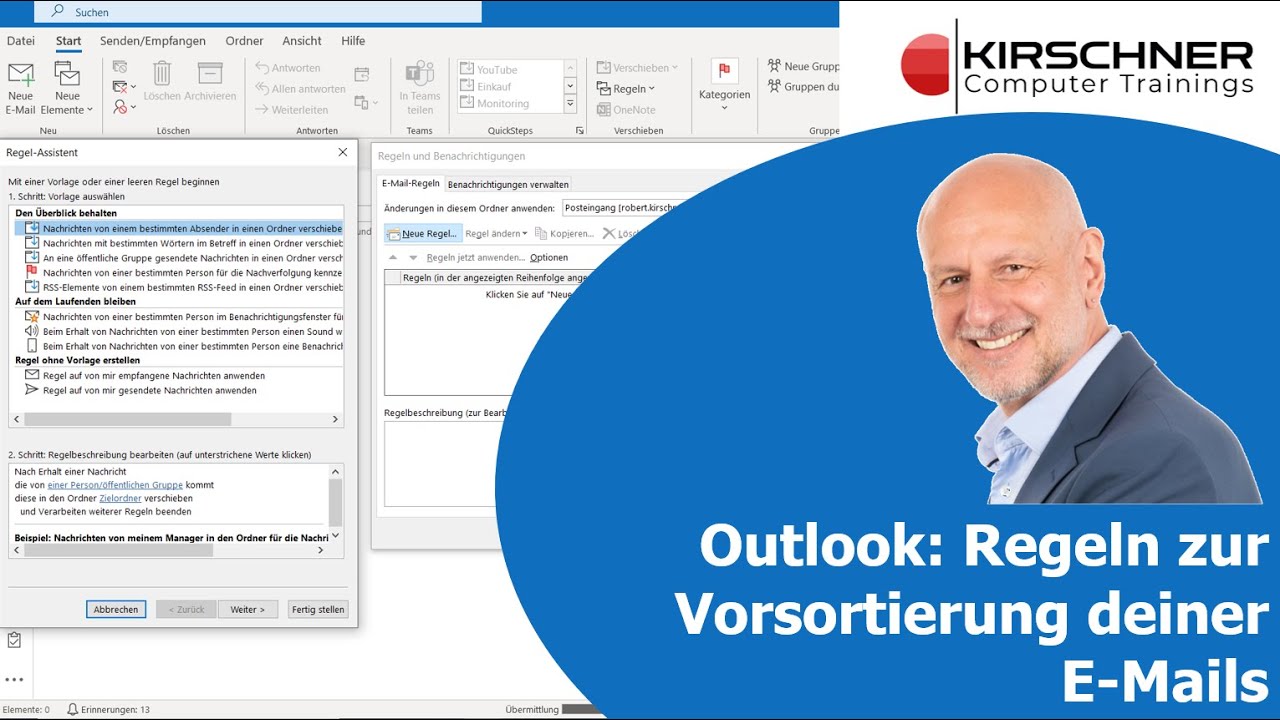Open the Hilfe ribbon tab
The image size is (1280, 720).
tap(353, 41)
